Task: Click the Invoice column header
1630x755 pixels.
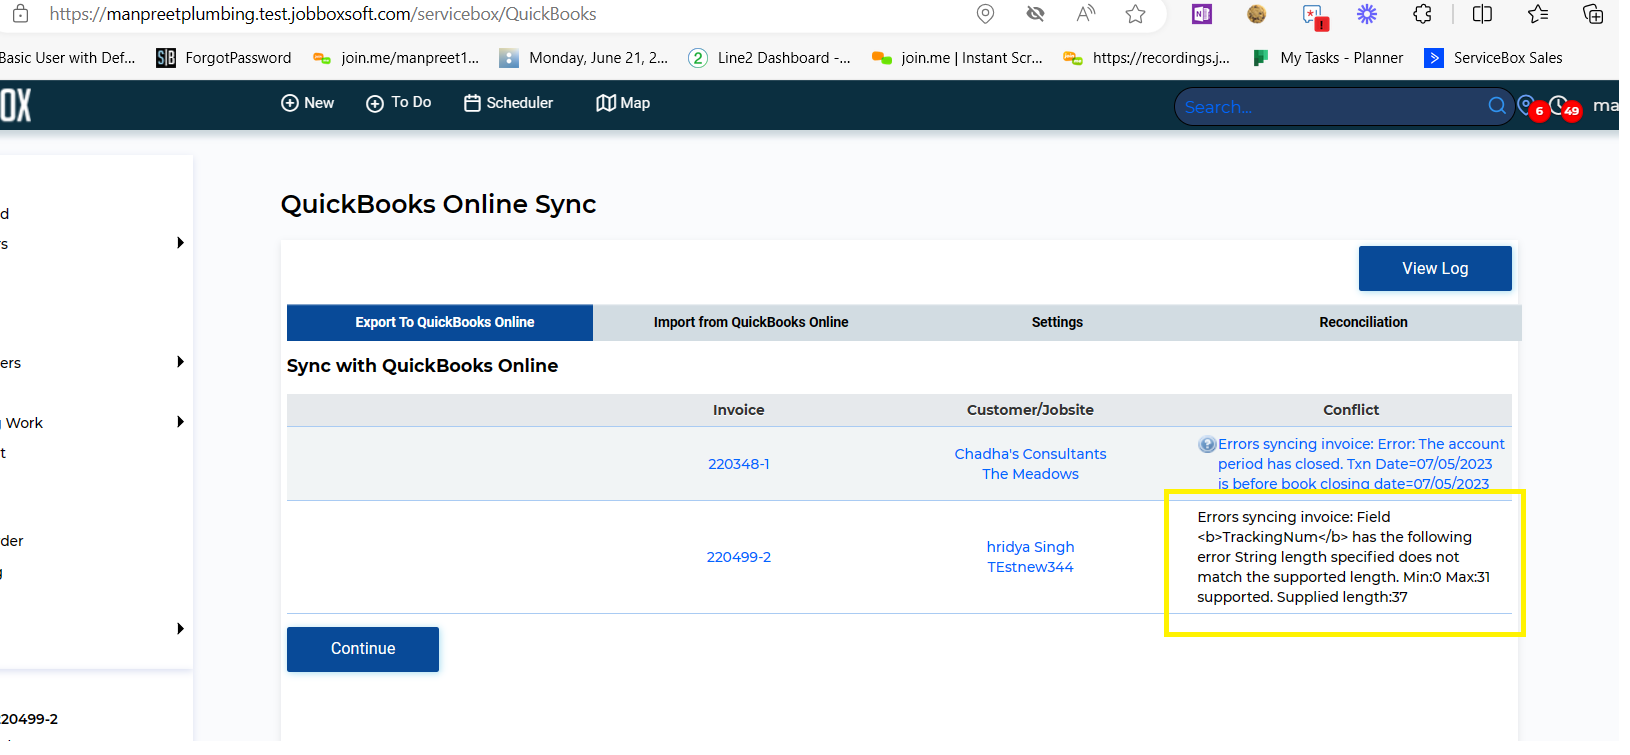Action: (x=738, y=410)
